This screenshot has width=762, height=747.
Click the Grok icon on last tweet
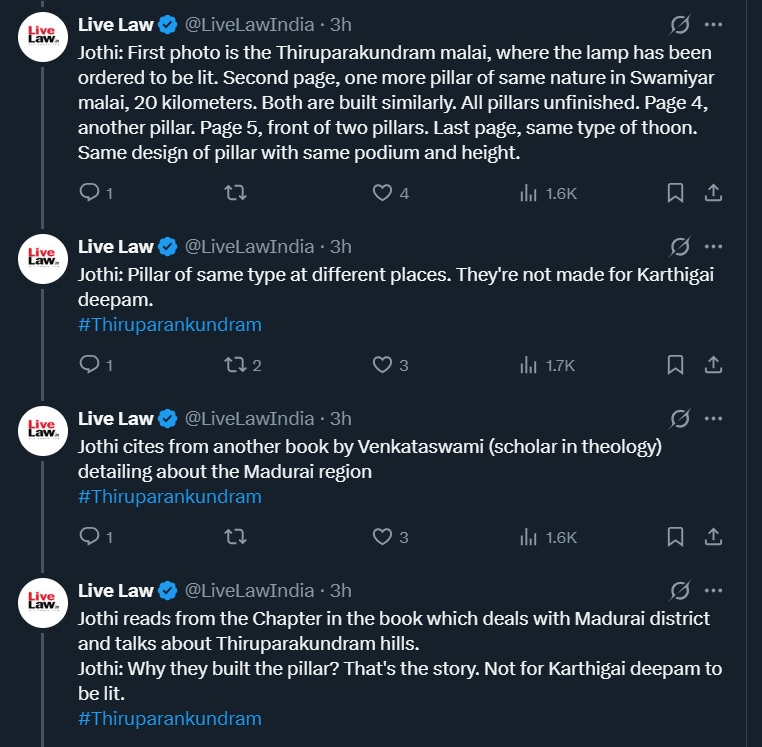click(x=679, y=590)
